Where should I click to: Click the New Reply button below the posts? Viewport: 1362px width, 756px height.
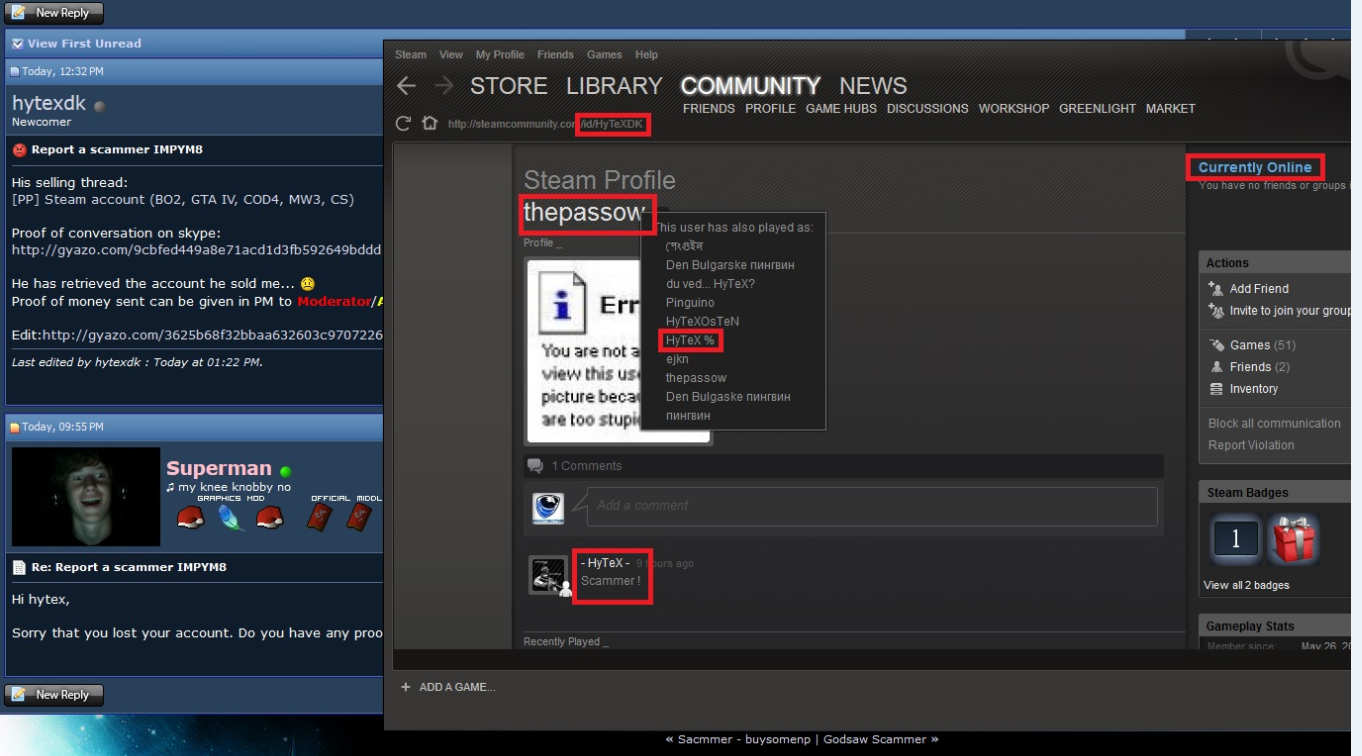point(53,695)
